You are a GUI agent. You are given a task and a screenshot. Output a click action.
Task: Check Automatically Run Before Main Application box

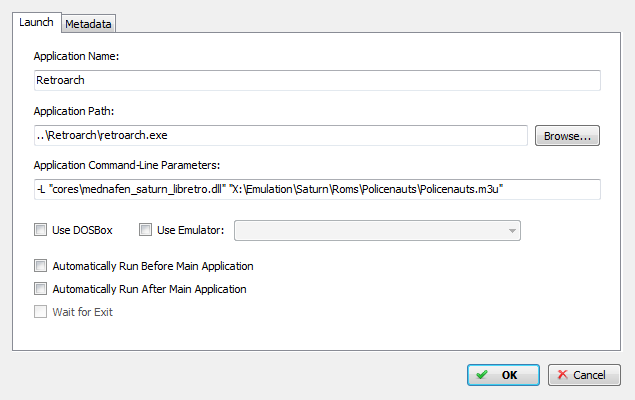click(x=40, y=266)
